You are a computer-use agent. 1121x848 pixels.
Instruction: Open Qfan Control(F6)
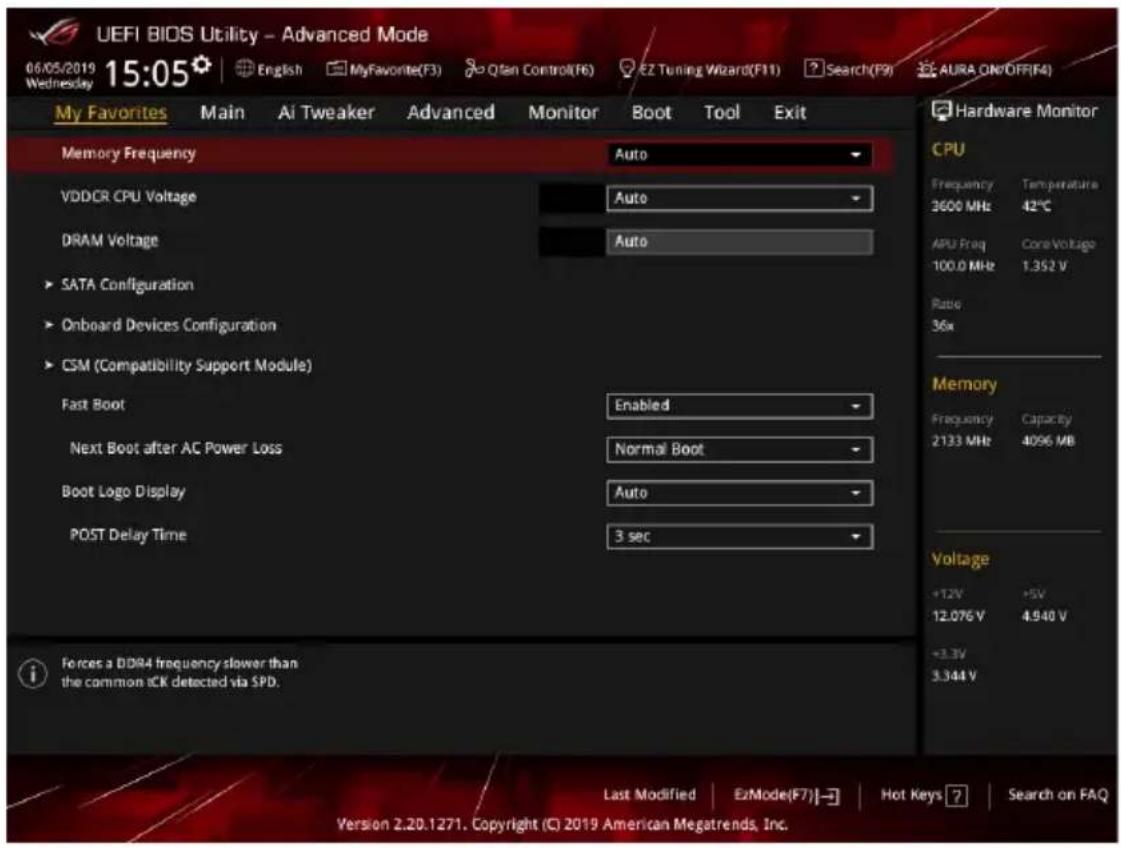529,69
